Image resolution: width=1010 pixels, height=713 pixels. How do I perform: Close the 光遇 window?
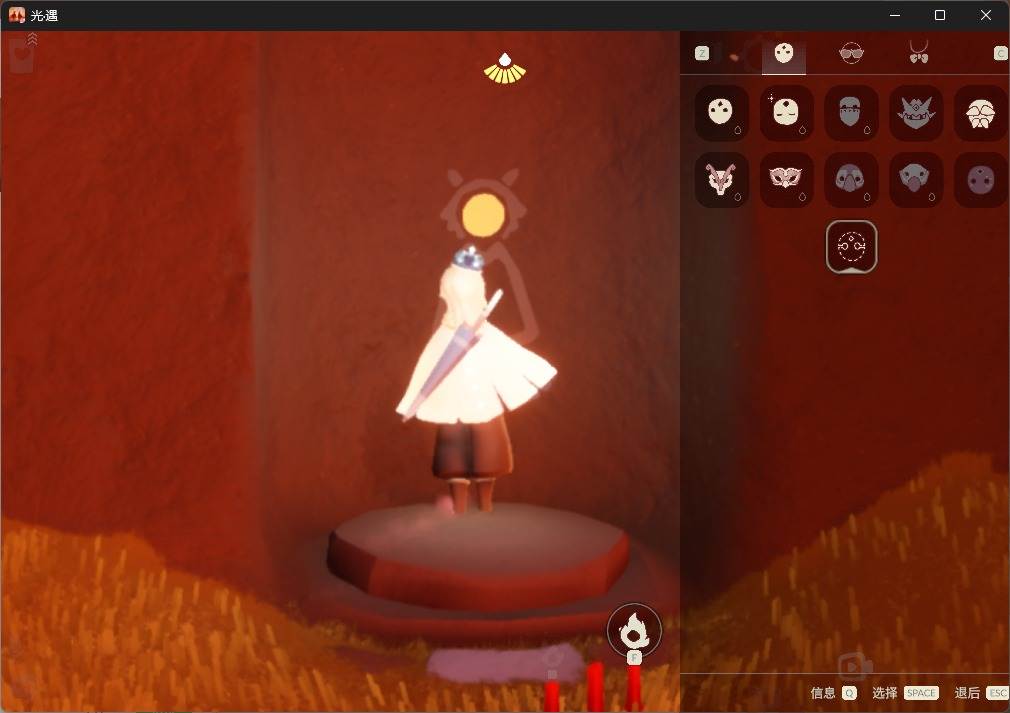(986, 15)
